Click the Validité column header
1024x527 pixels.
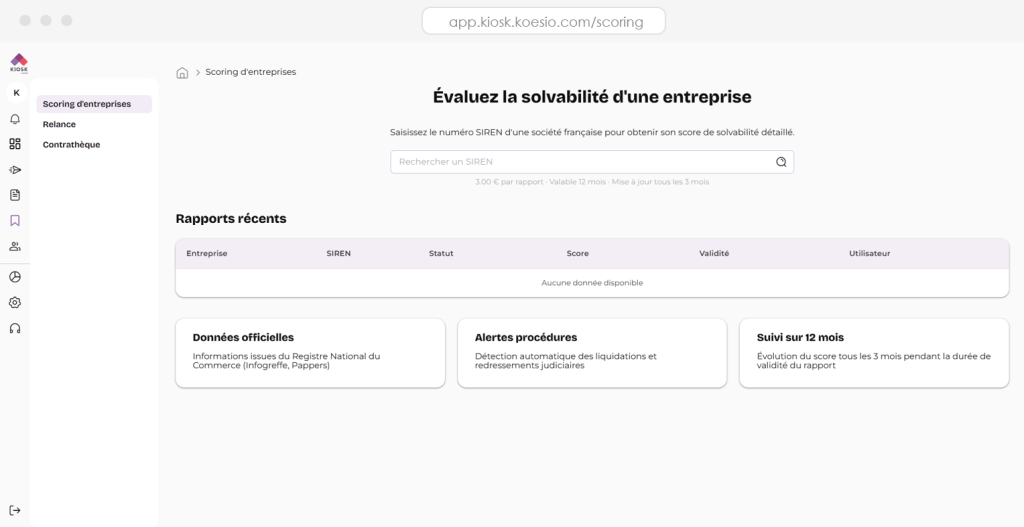point(714,253)
